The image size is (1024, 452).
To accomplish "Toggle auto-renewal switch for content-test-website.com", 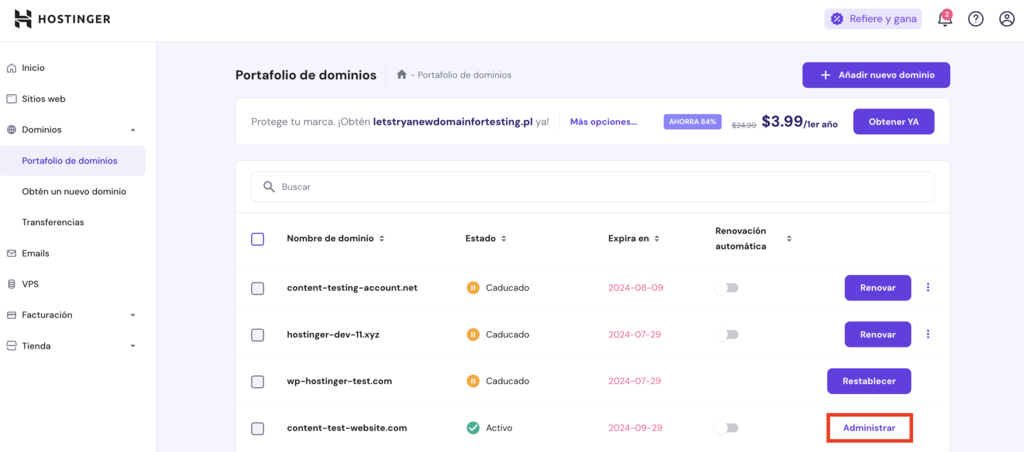I will (x=728, y=428).
